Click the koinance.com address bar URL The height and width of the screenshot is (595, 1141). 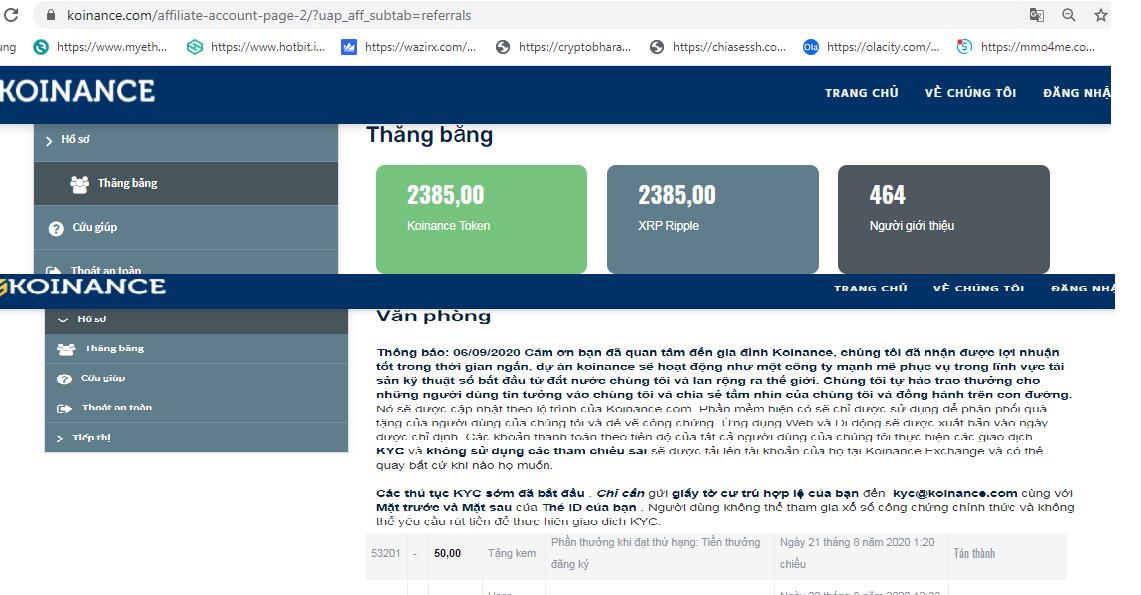[x=269, y=15]
